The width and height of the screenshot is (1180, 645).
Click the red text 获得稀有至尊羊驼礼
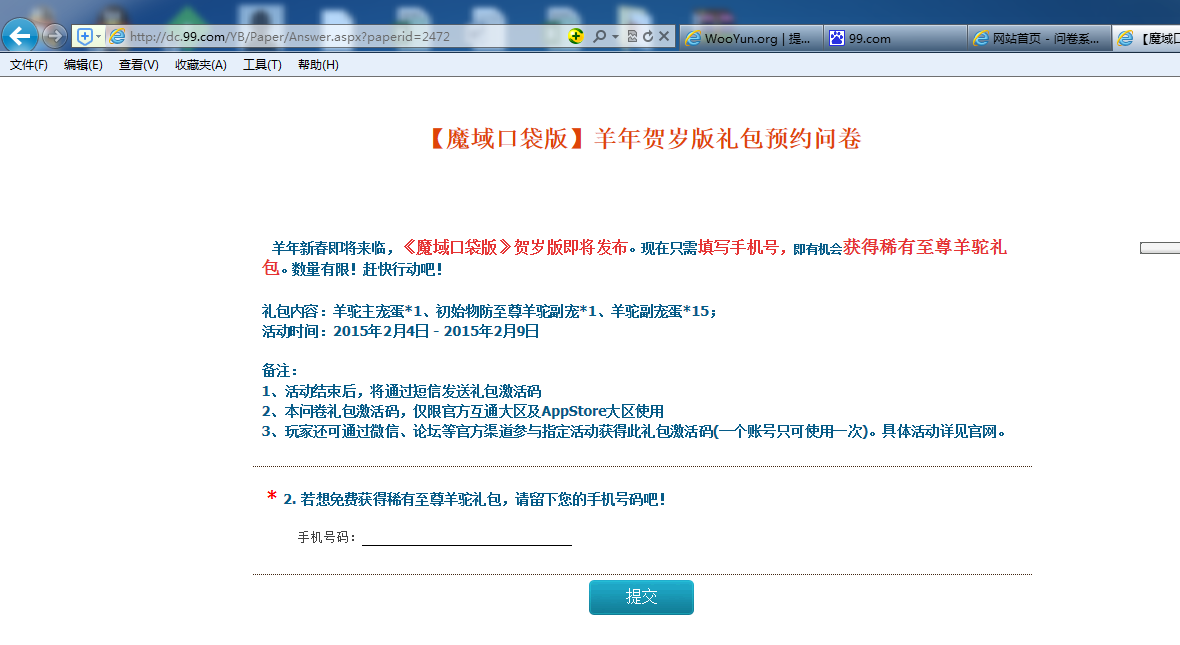click(x=925, y=247)
